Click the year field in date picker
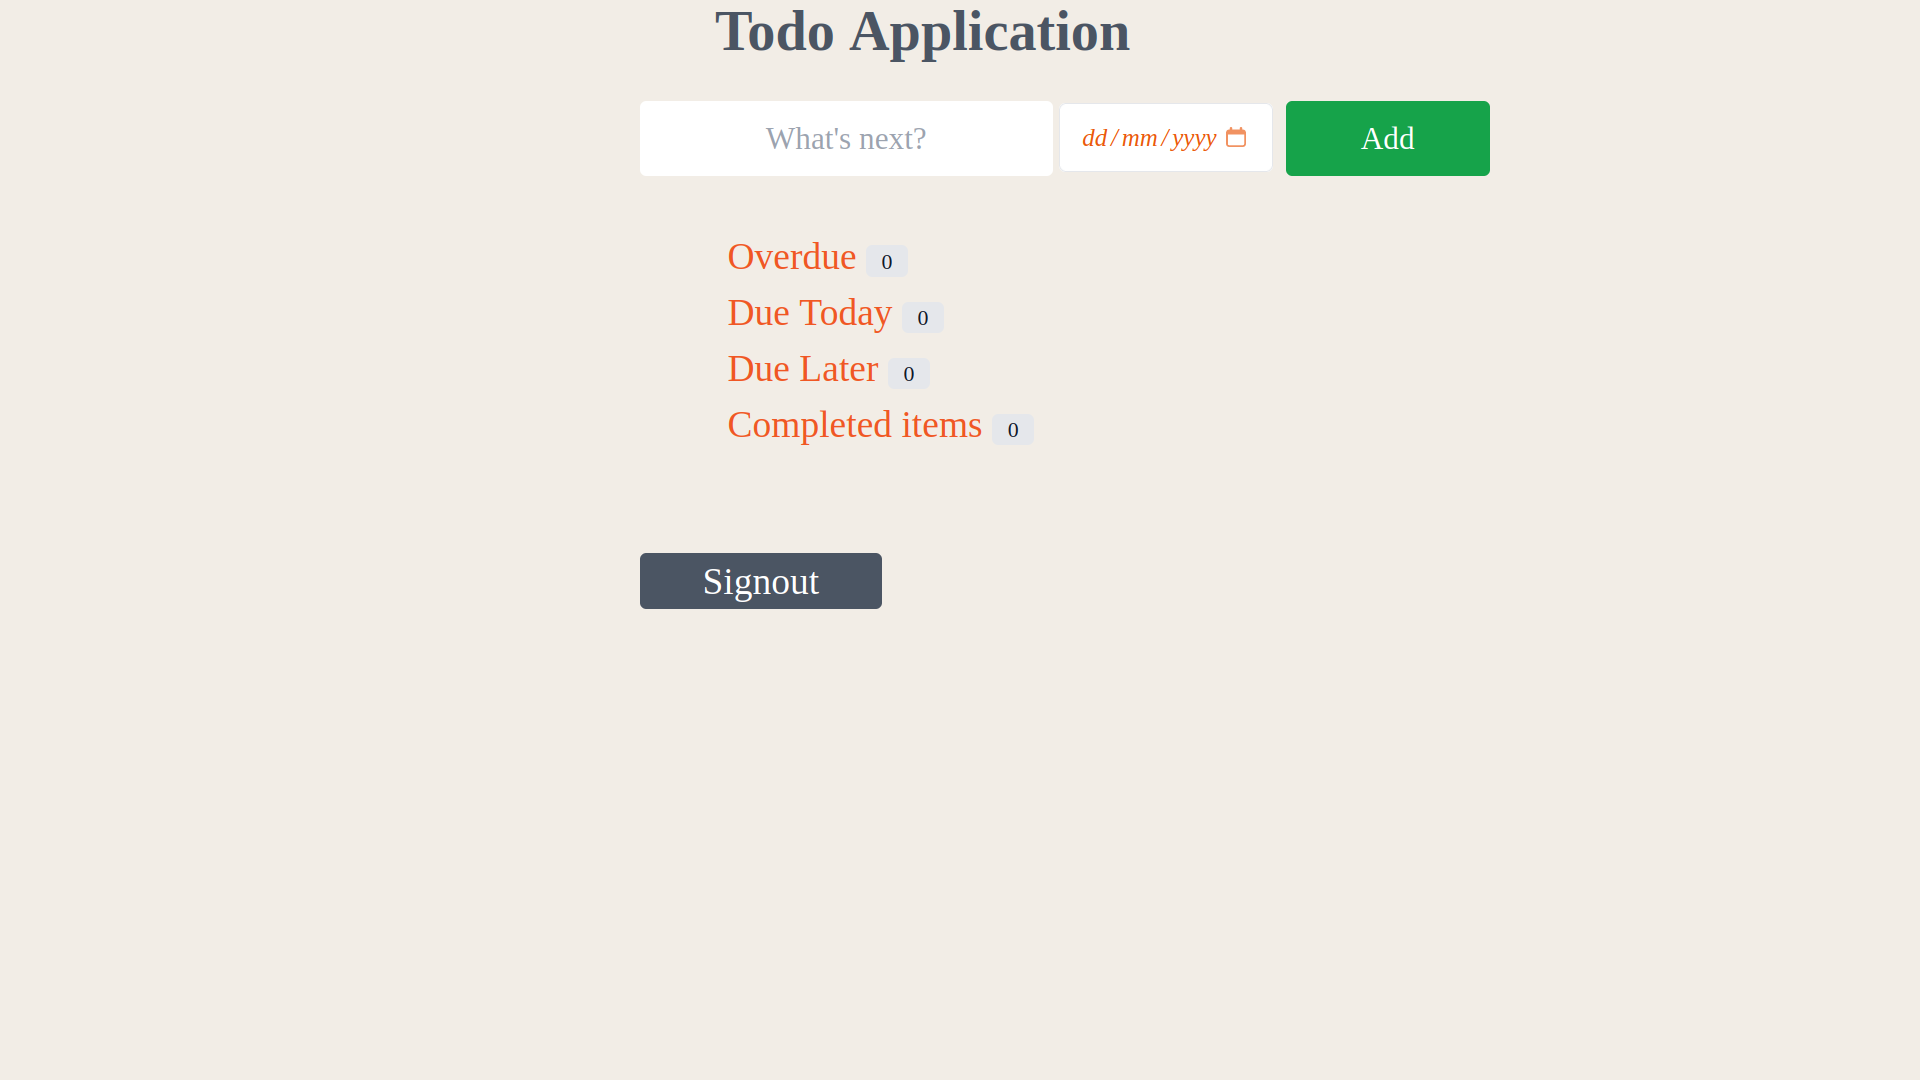1920x1080 pixels. pyautogui.click(x=1190, y=138)
